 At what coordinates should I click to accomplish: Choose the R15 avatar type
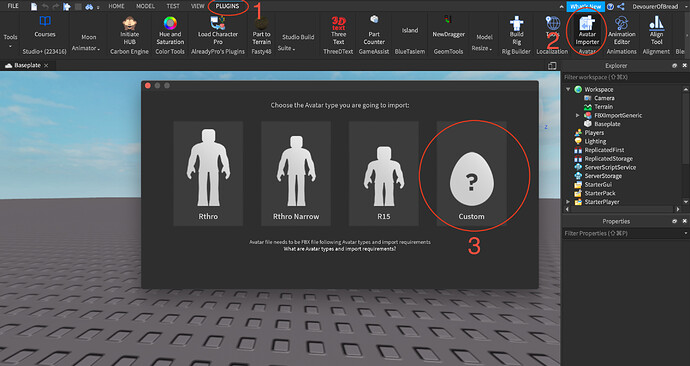pos(384,174)
